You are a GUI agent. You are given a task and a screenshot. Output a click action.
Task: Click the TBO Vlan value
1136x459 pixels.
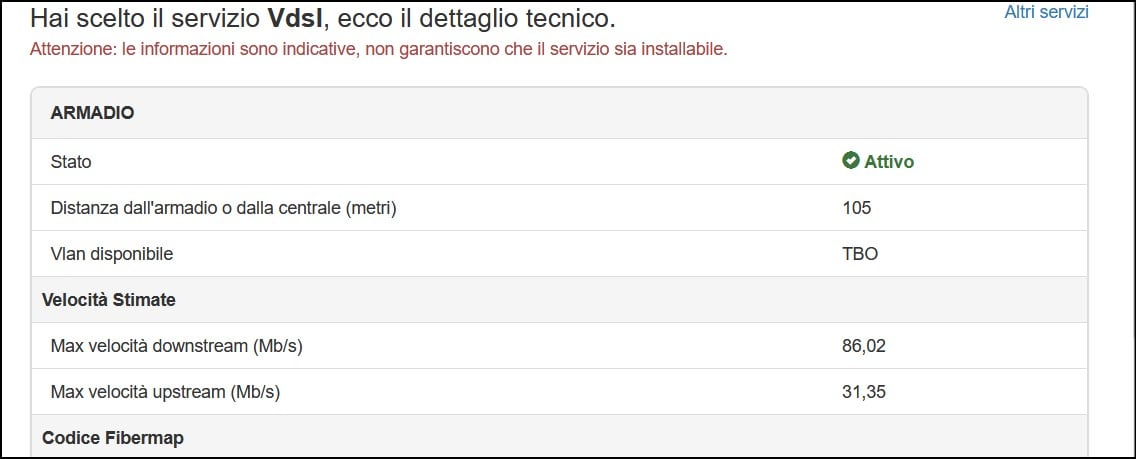click(x=860, y=254)
